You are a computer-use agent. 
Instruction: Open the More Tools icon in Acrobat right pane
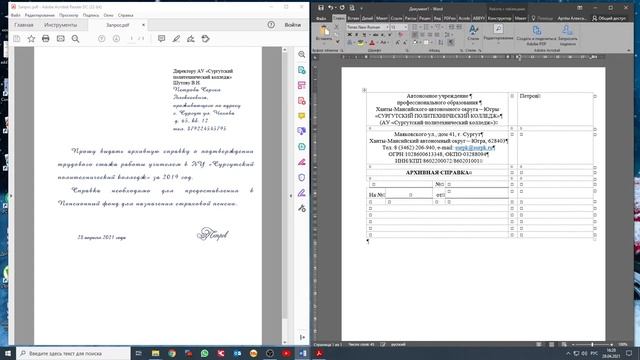coord(302,209)
